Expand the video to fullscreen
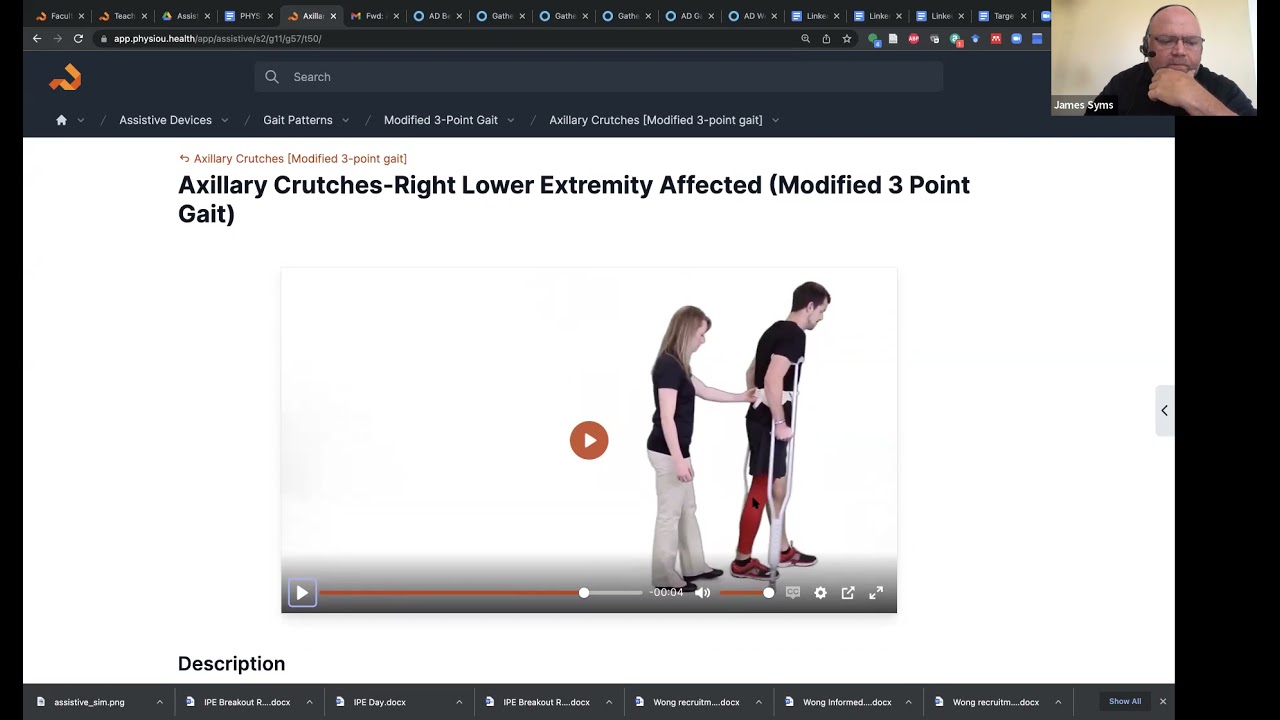This screenshot has height=720, width=1280. tap(875, 592)
